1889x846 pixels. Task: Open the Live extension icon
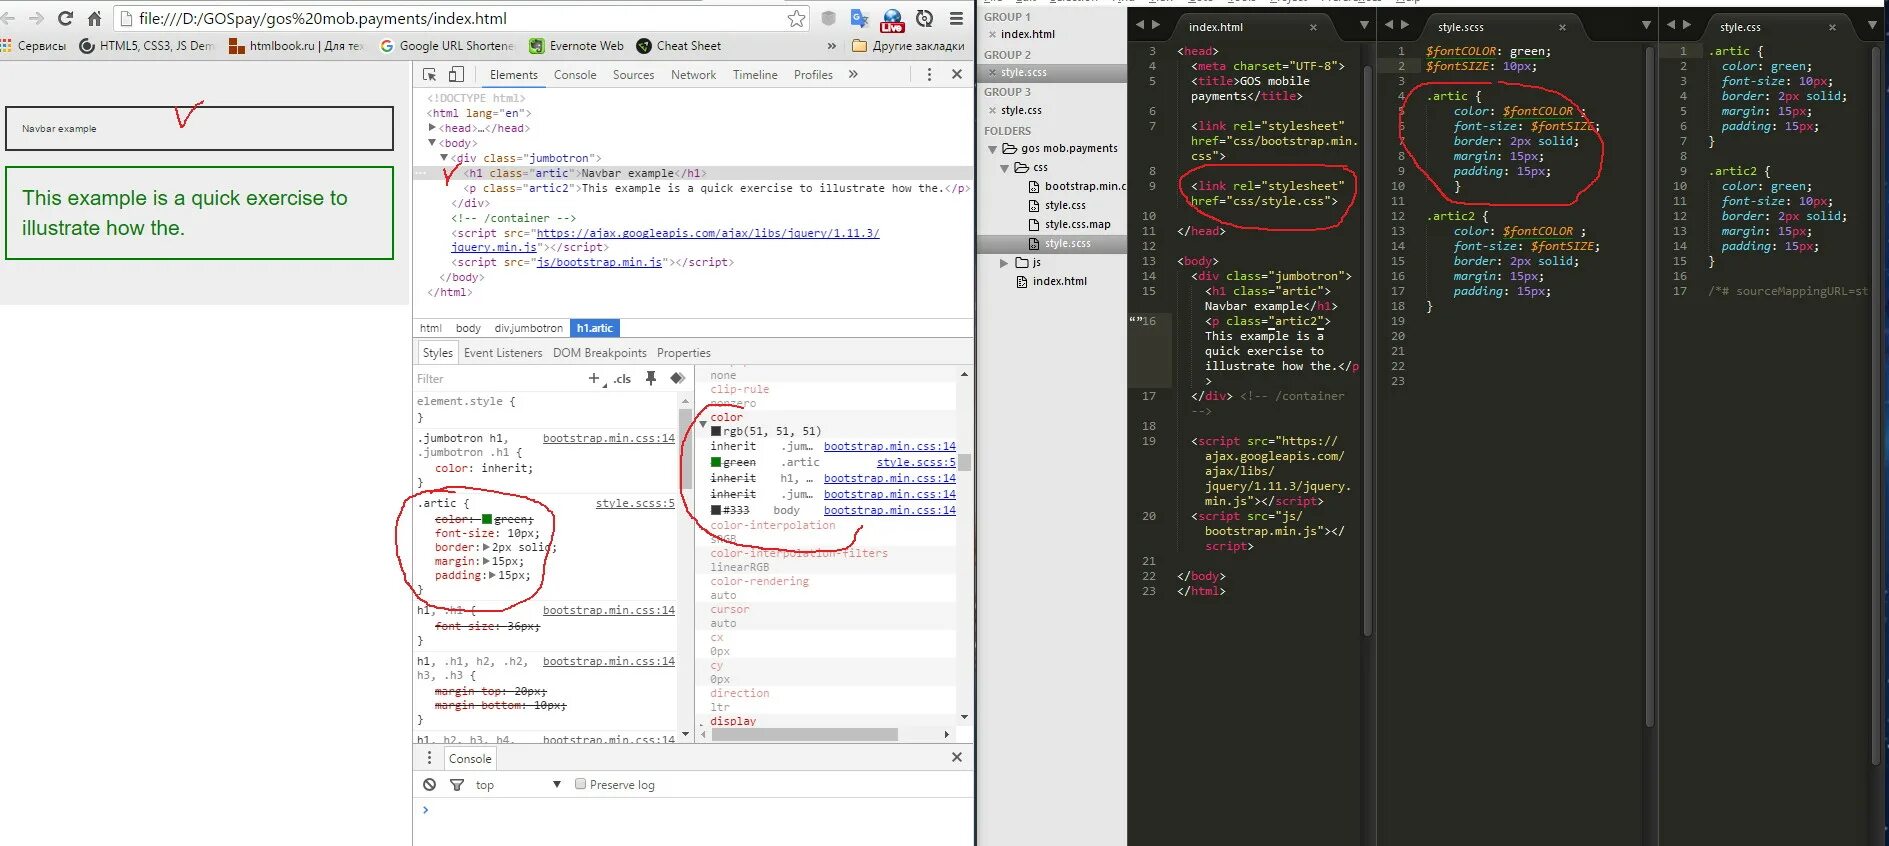coord(892,19)
